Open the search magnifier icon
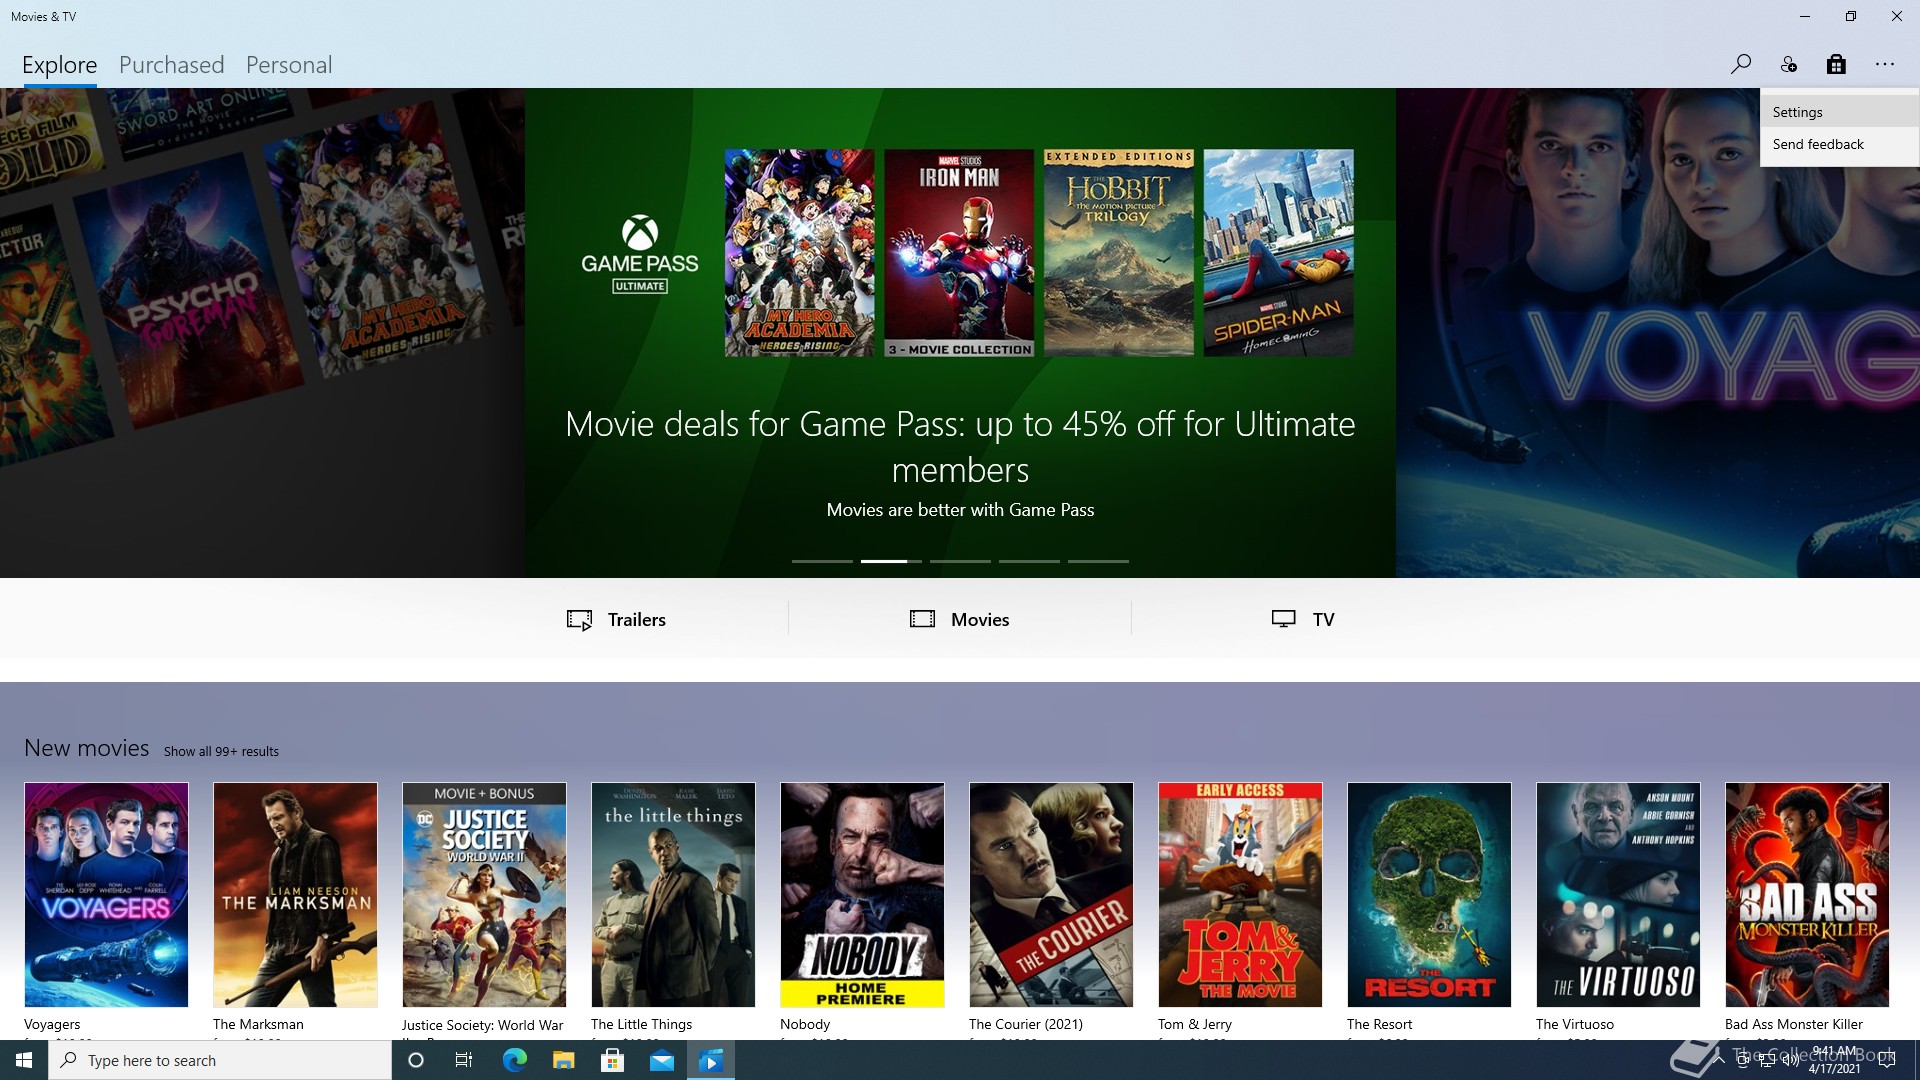 click(x=1740, y=64)
